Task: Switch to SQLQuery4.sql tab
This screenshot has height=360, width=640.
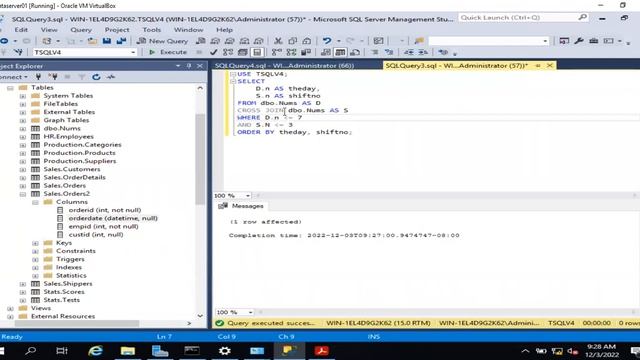Action: pyautogui.click(x=284, y=65)
